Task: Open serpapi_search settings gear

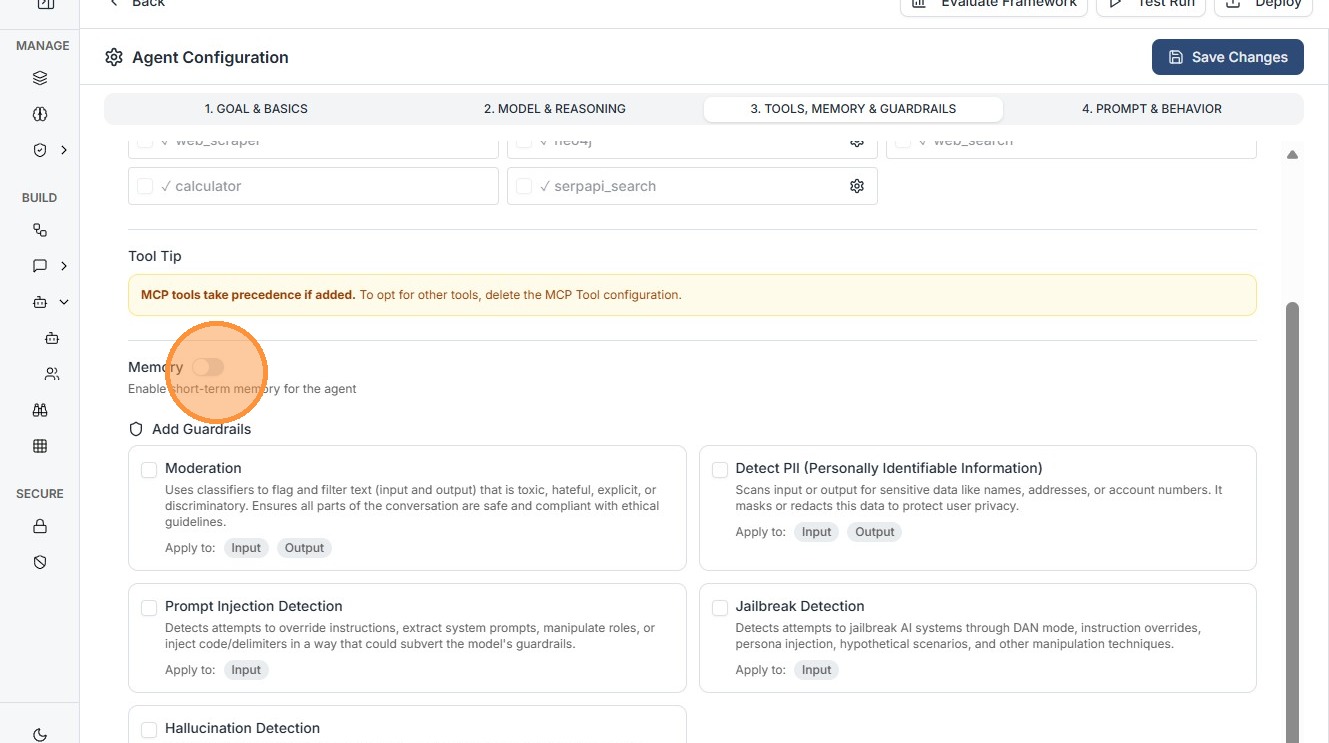Action: point(857,186)
